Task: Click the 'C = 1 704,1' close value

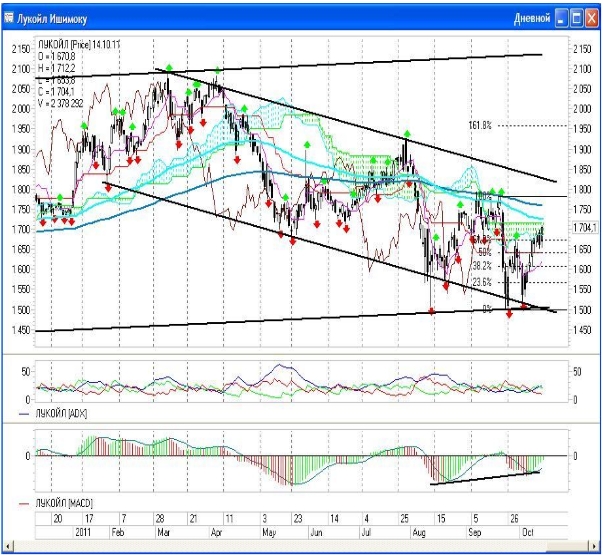Action: [56, 92]
